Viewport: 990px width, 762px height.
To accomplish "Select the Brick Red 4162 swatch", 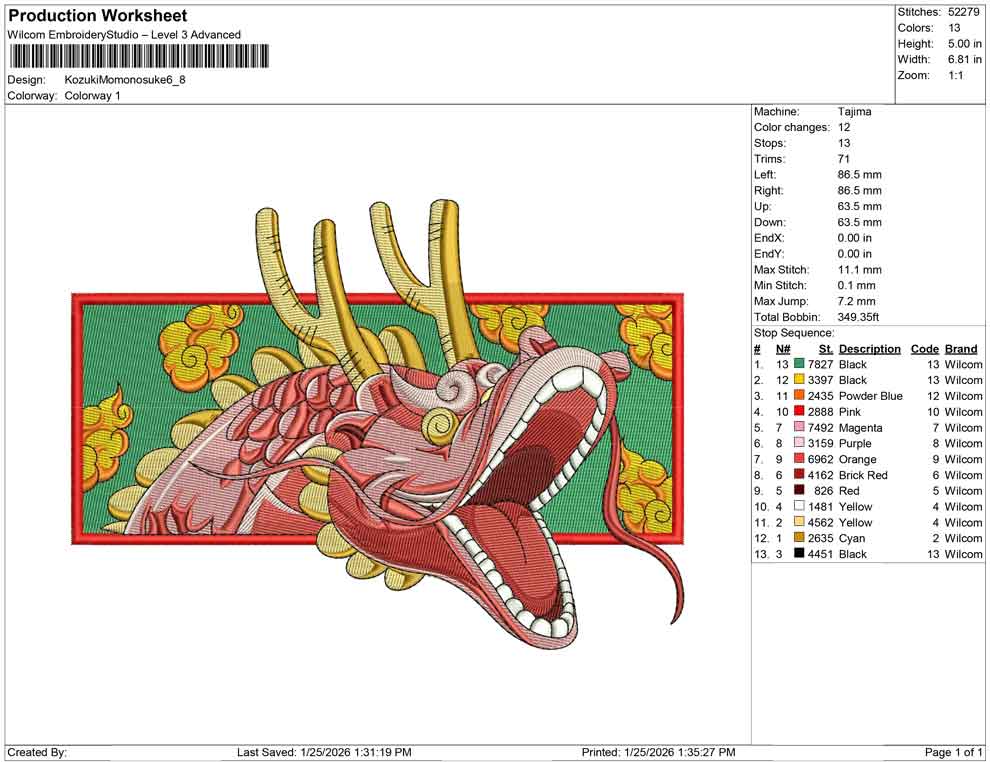I will tap(799, 474).
